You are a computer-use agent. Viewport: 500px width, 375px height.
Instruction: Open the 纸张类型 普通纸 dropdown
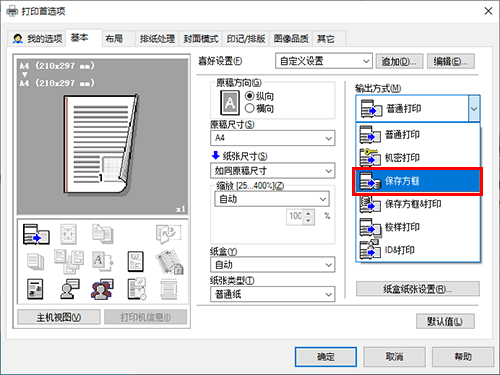point(272,294)
